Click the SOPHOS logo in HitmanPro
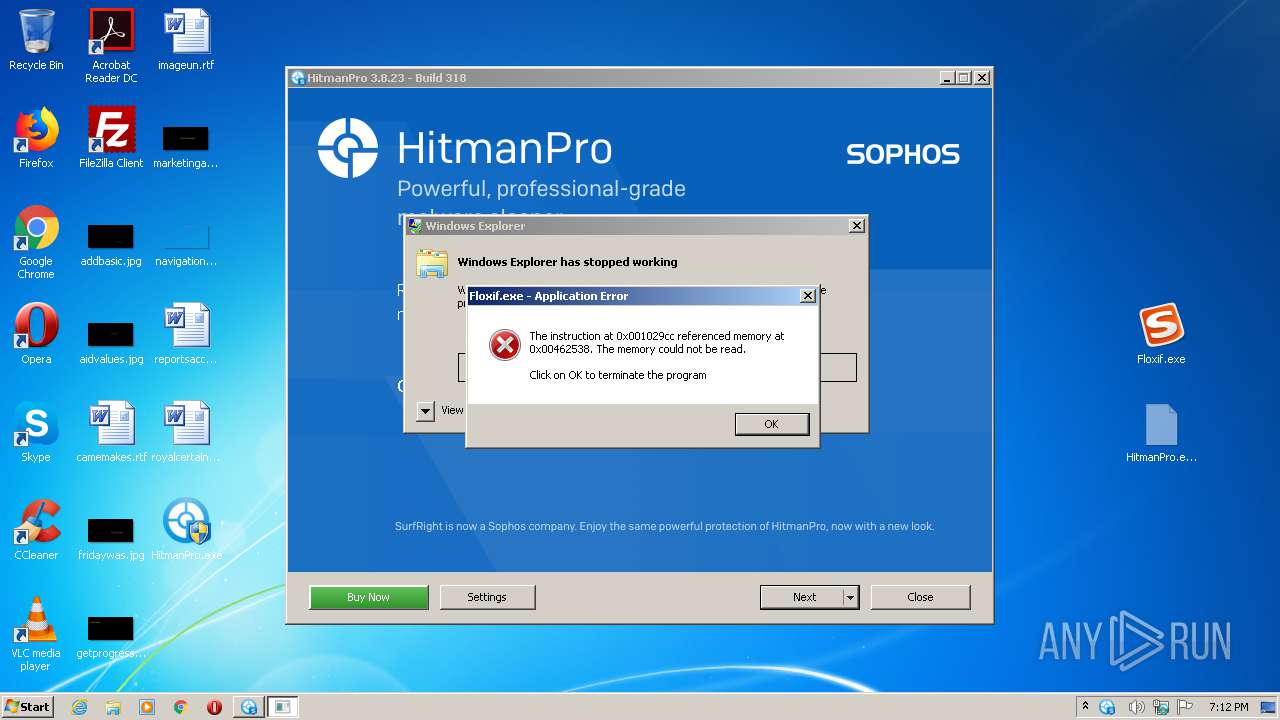This screenshot has width=1280, height=720. (x=903, y=154)
